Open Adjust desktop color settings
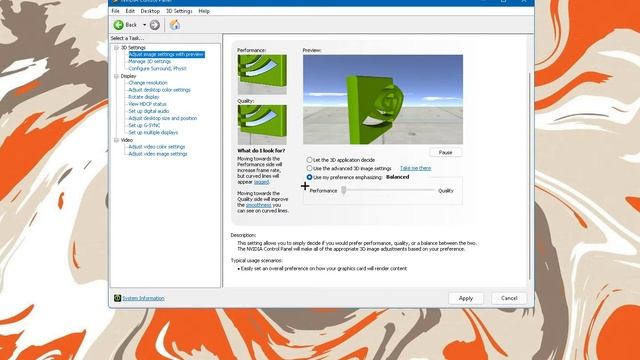The width and height of the screenshot is (640, 360). [160, 90]
